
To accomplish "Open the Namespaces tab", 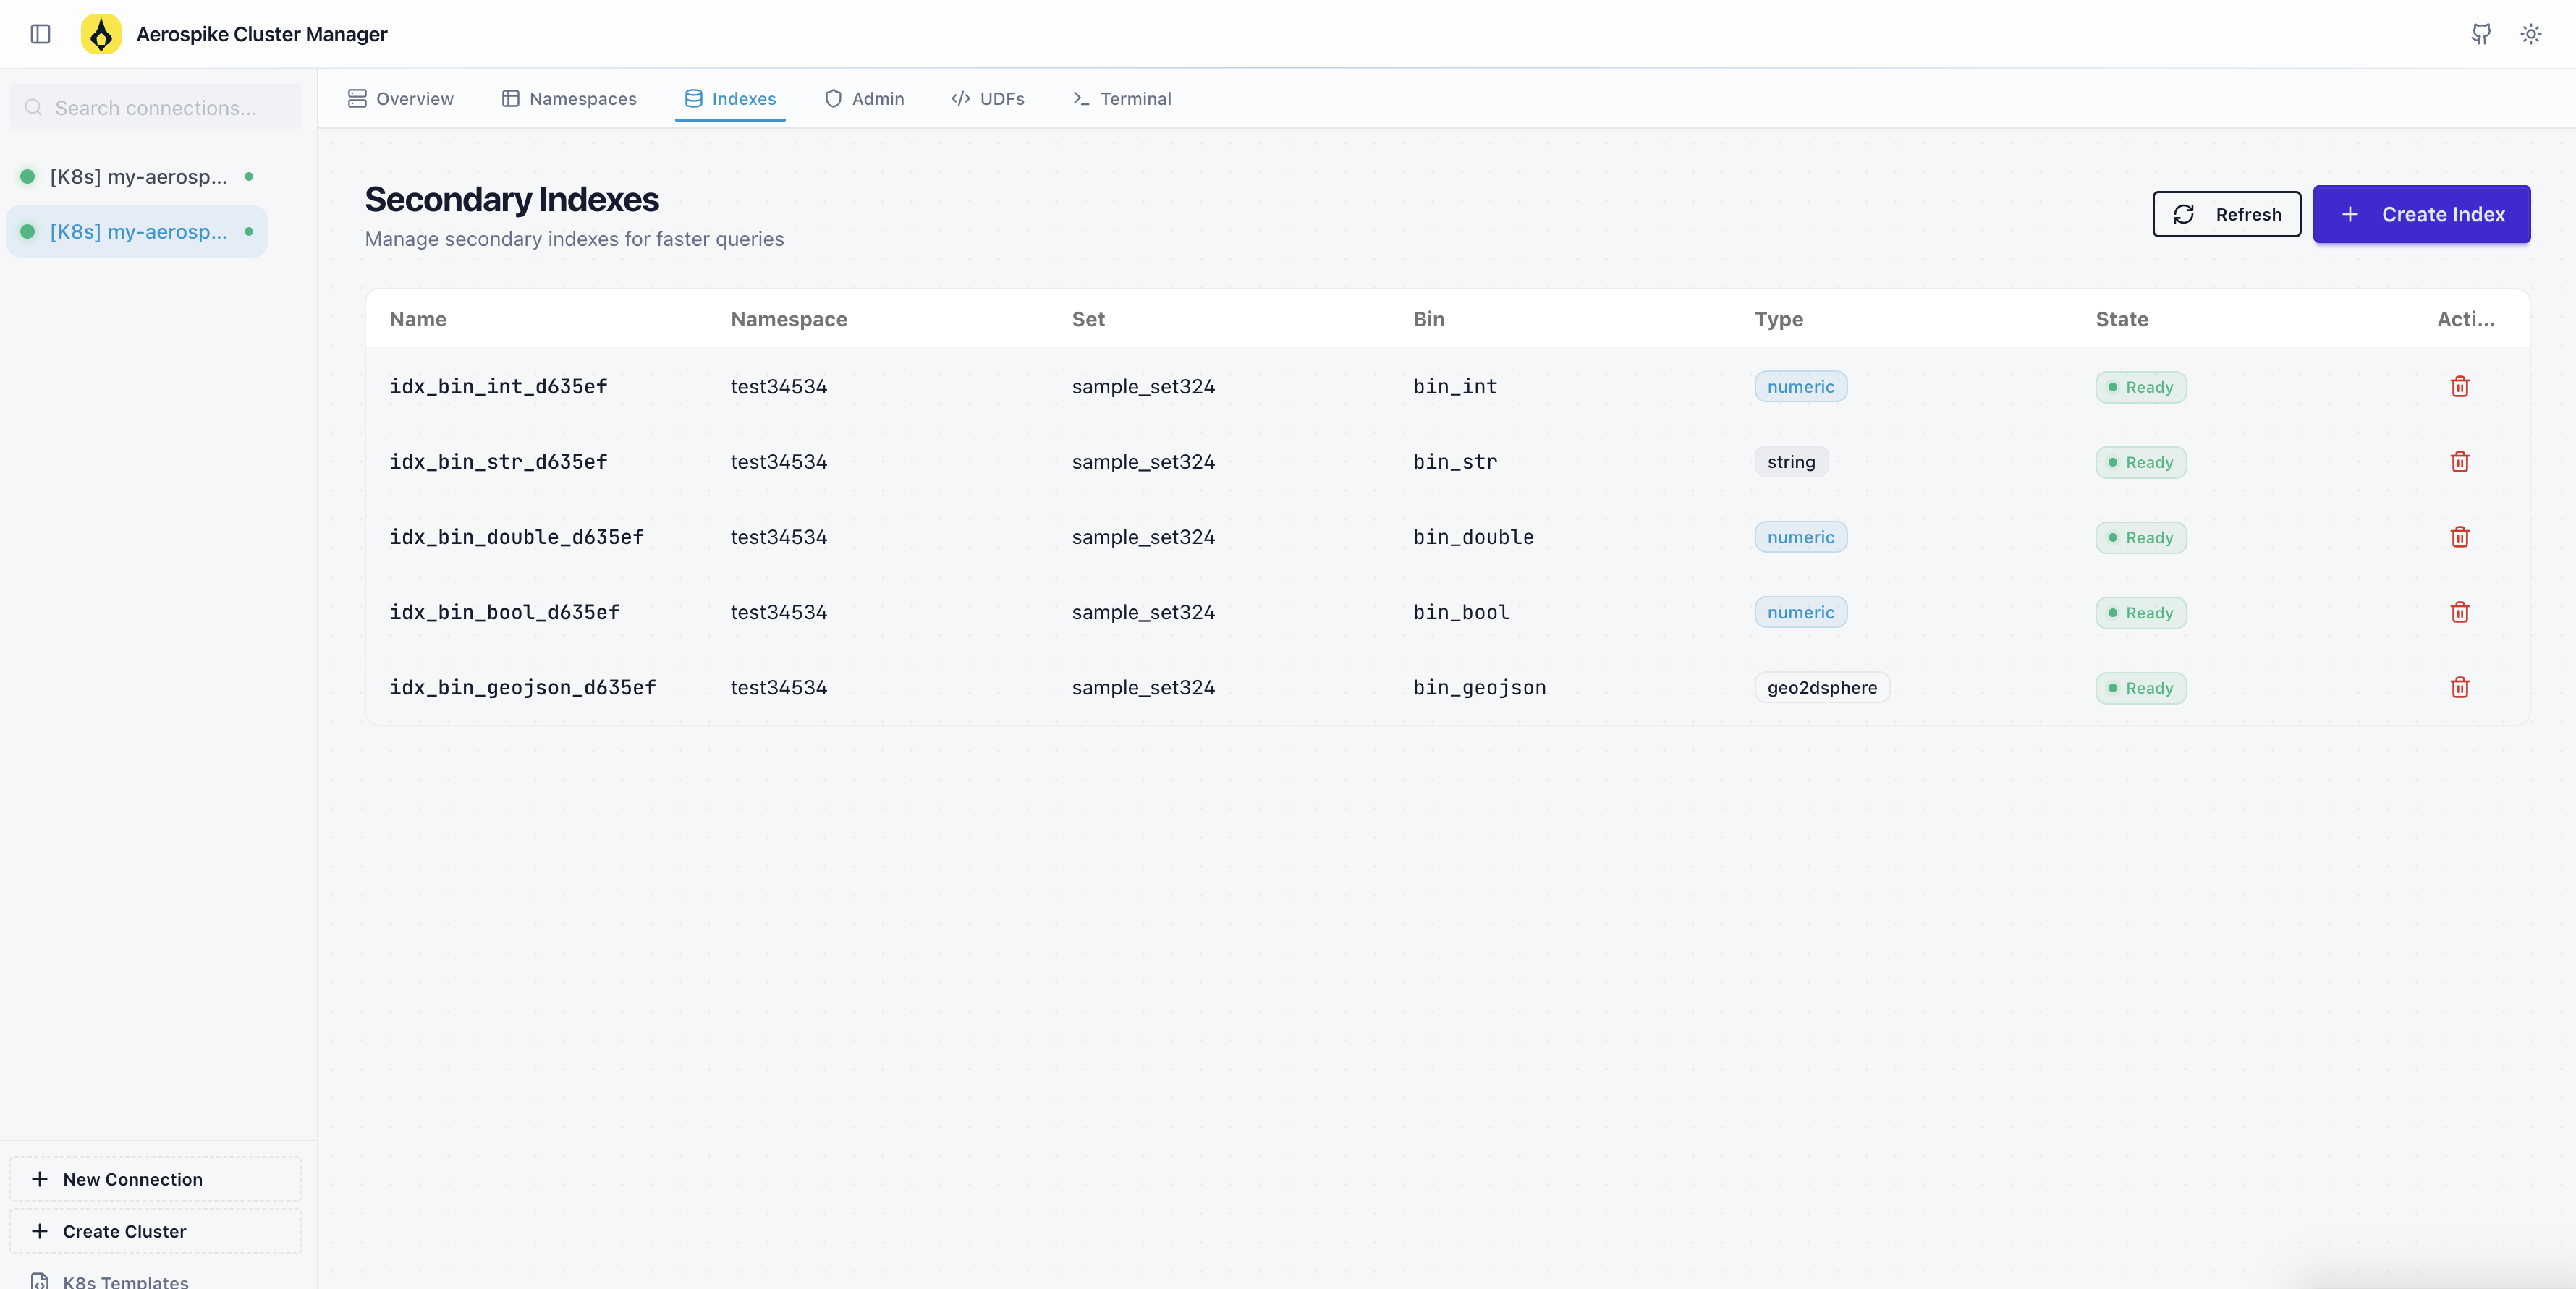I will point(569,98).
